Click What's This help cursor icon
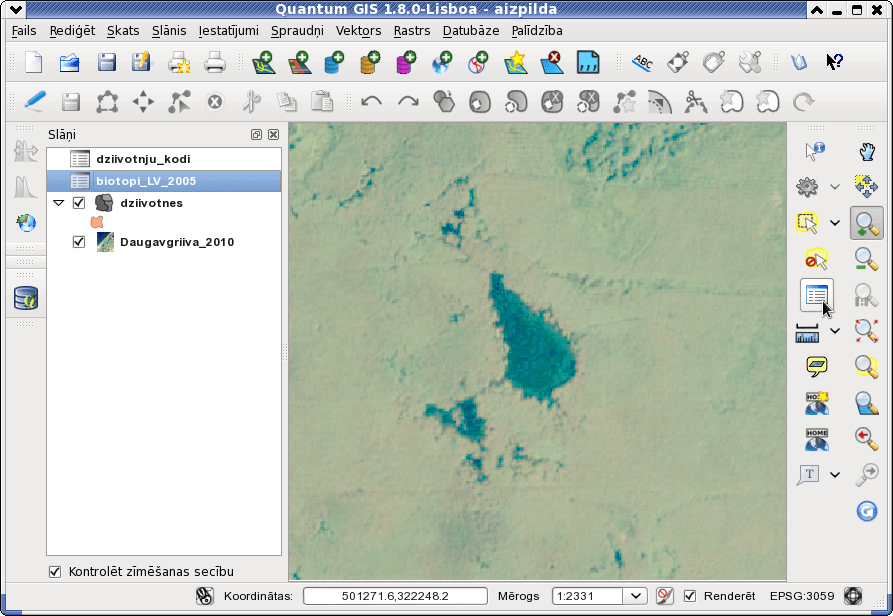 834,61
